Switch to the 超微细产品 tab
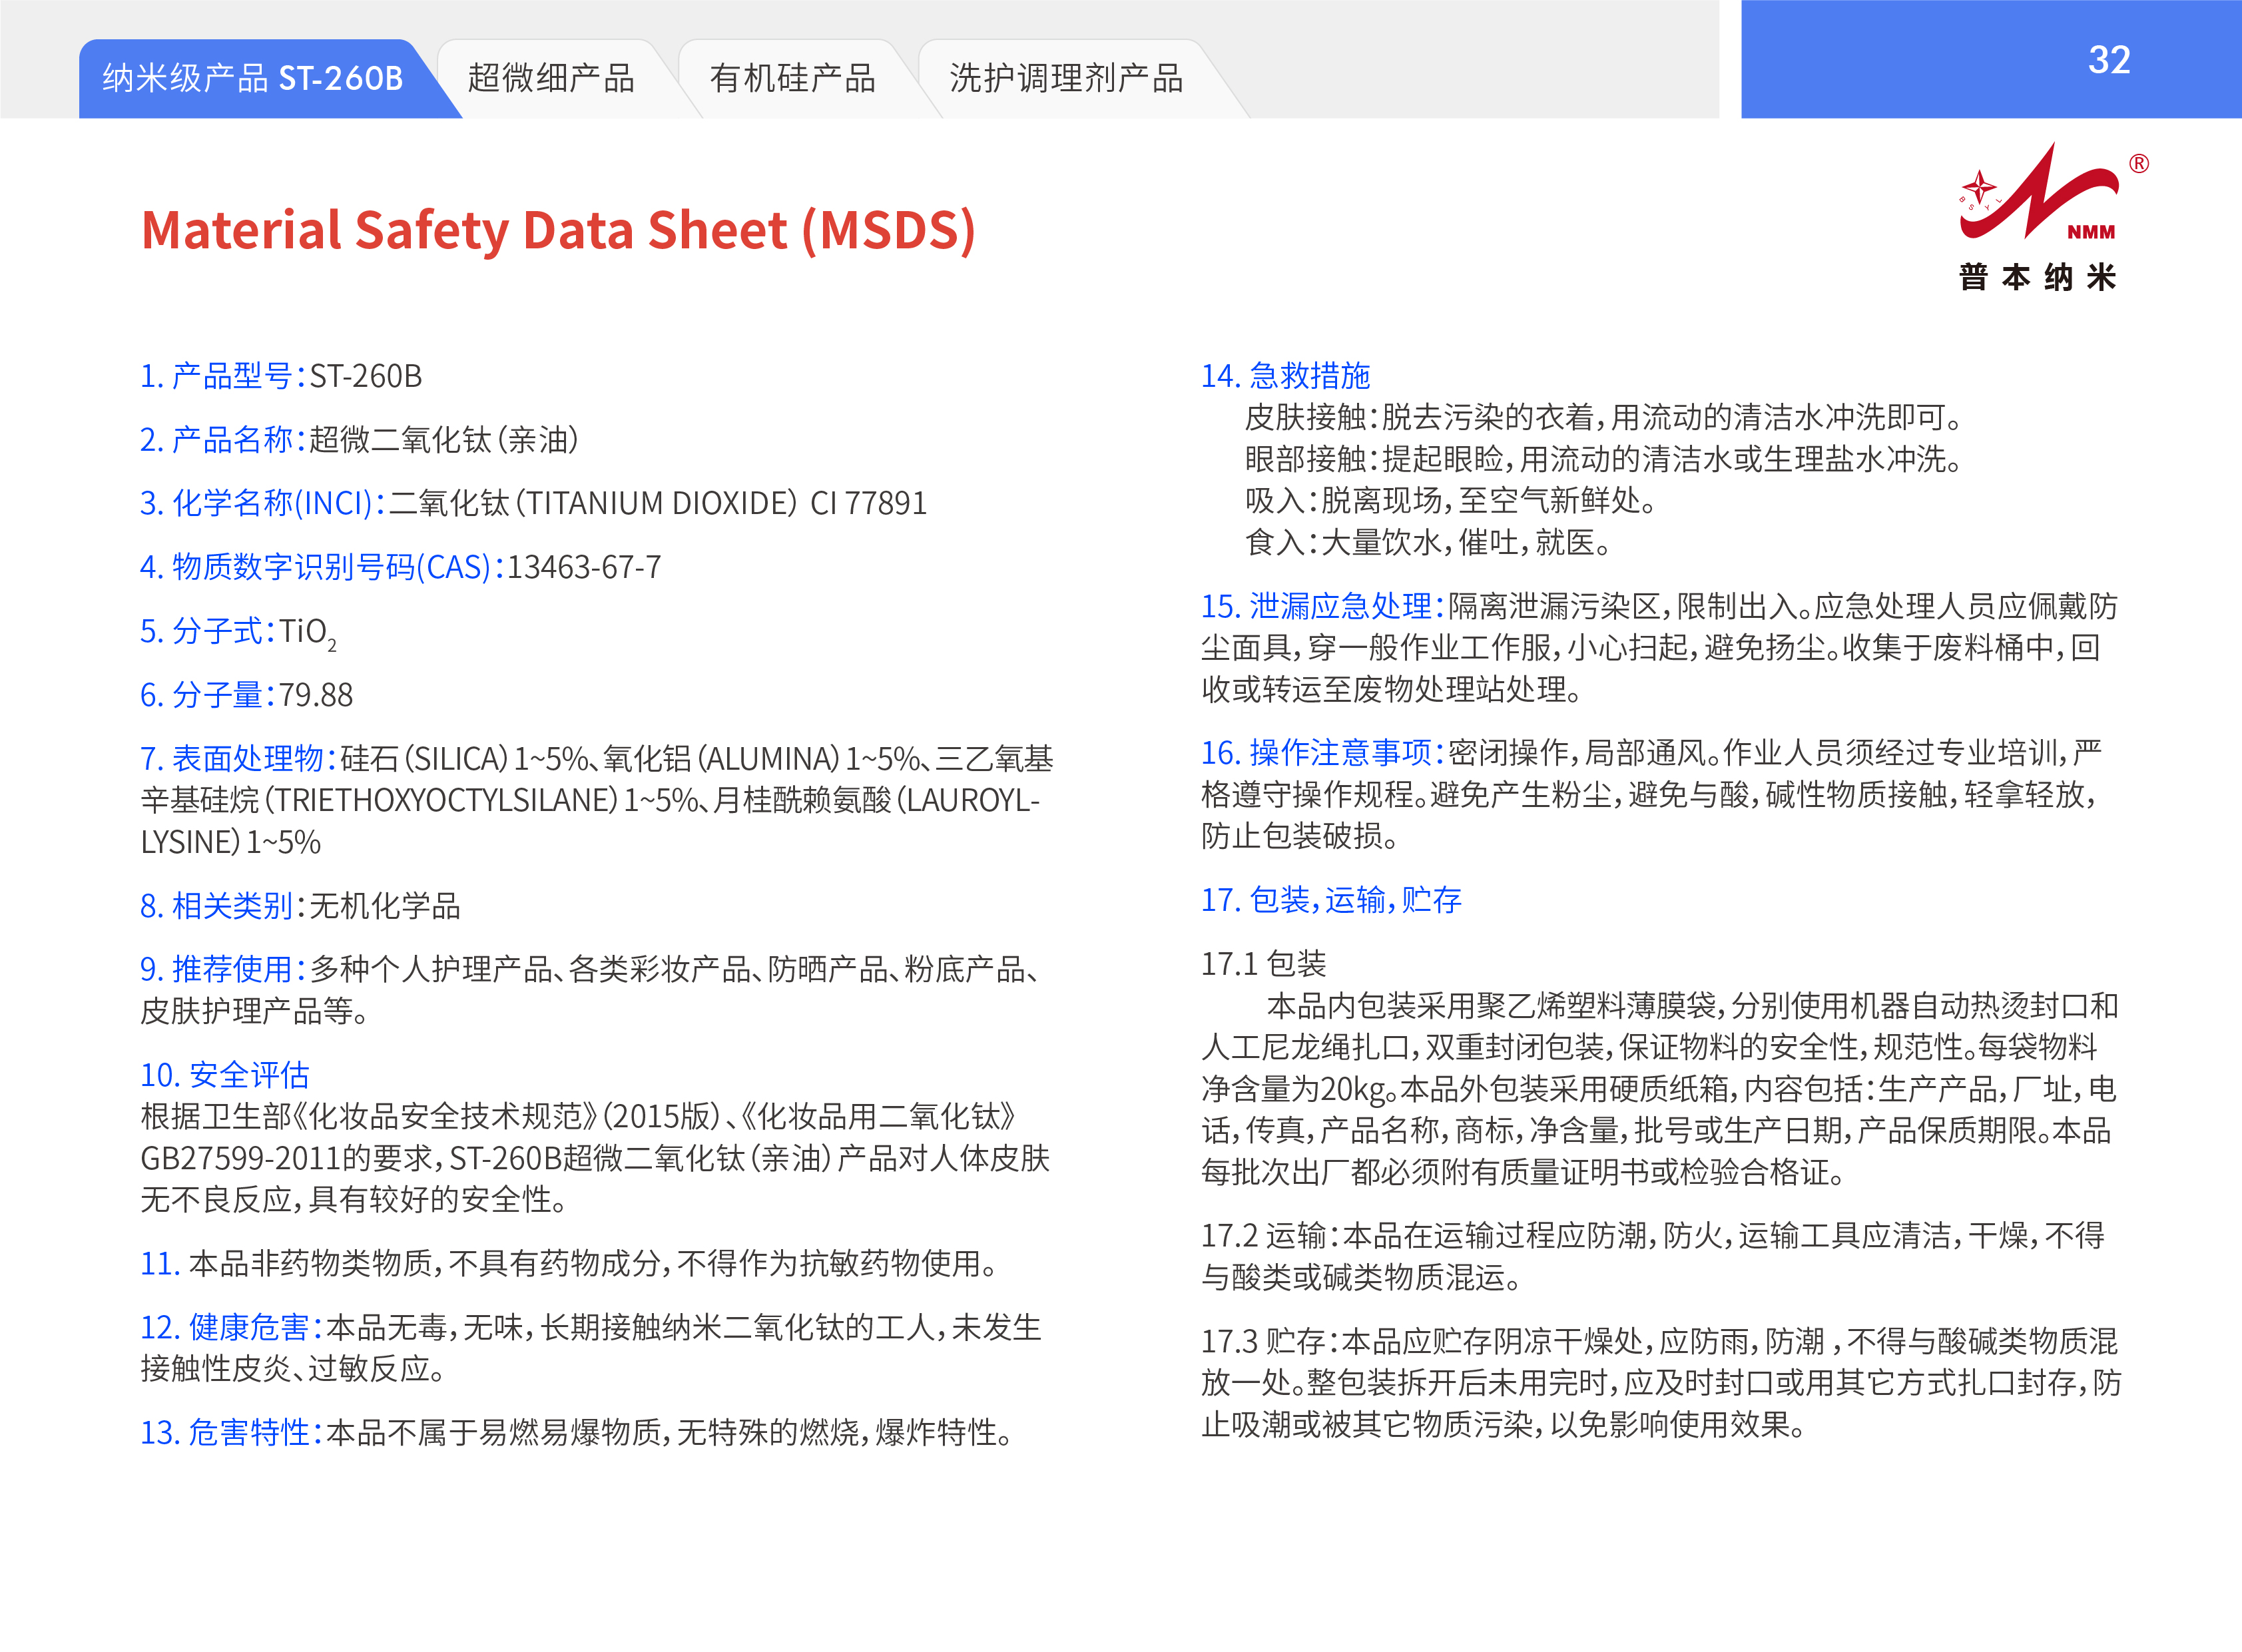This screenshot has height=1652, width=2242. coord(551,78)
